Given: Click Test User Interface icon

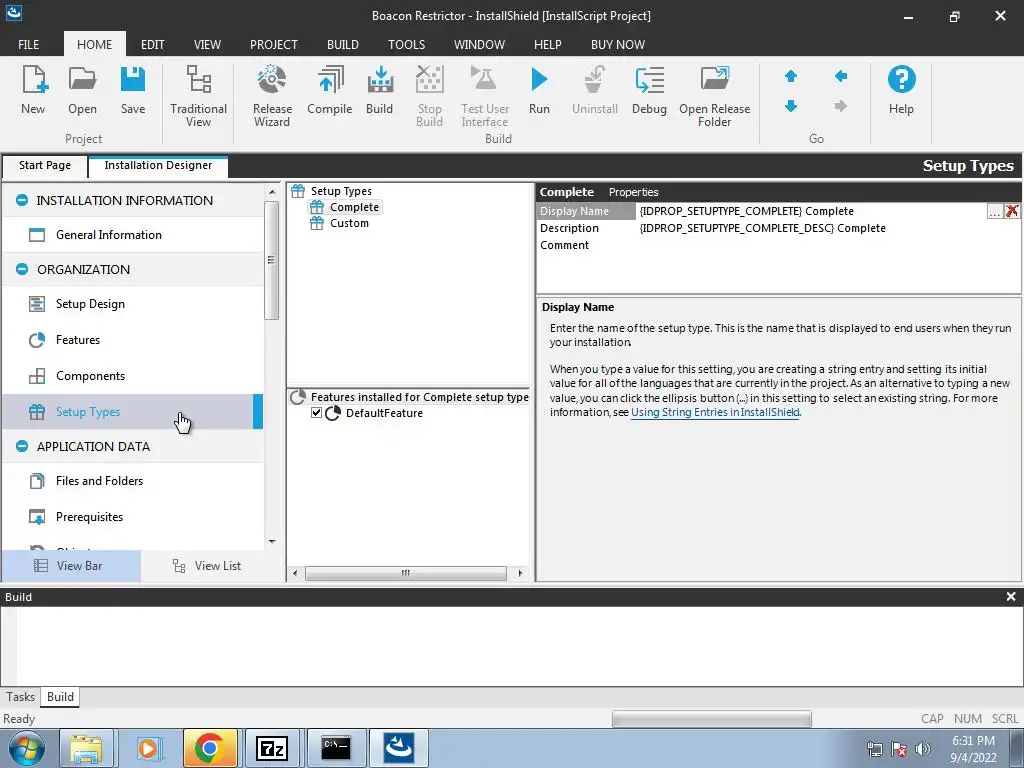Looking at the screenshot, I should click(x=485, y=96).
